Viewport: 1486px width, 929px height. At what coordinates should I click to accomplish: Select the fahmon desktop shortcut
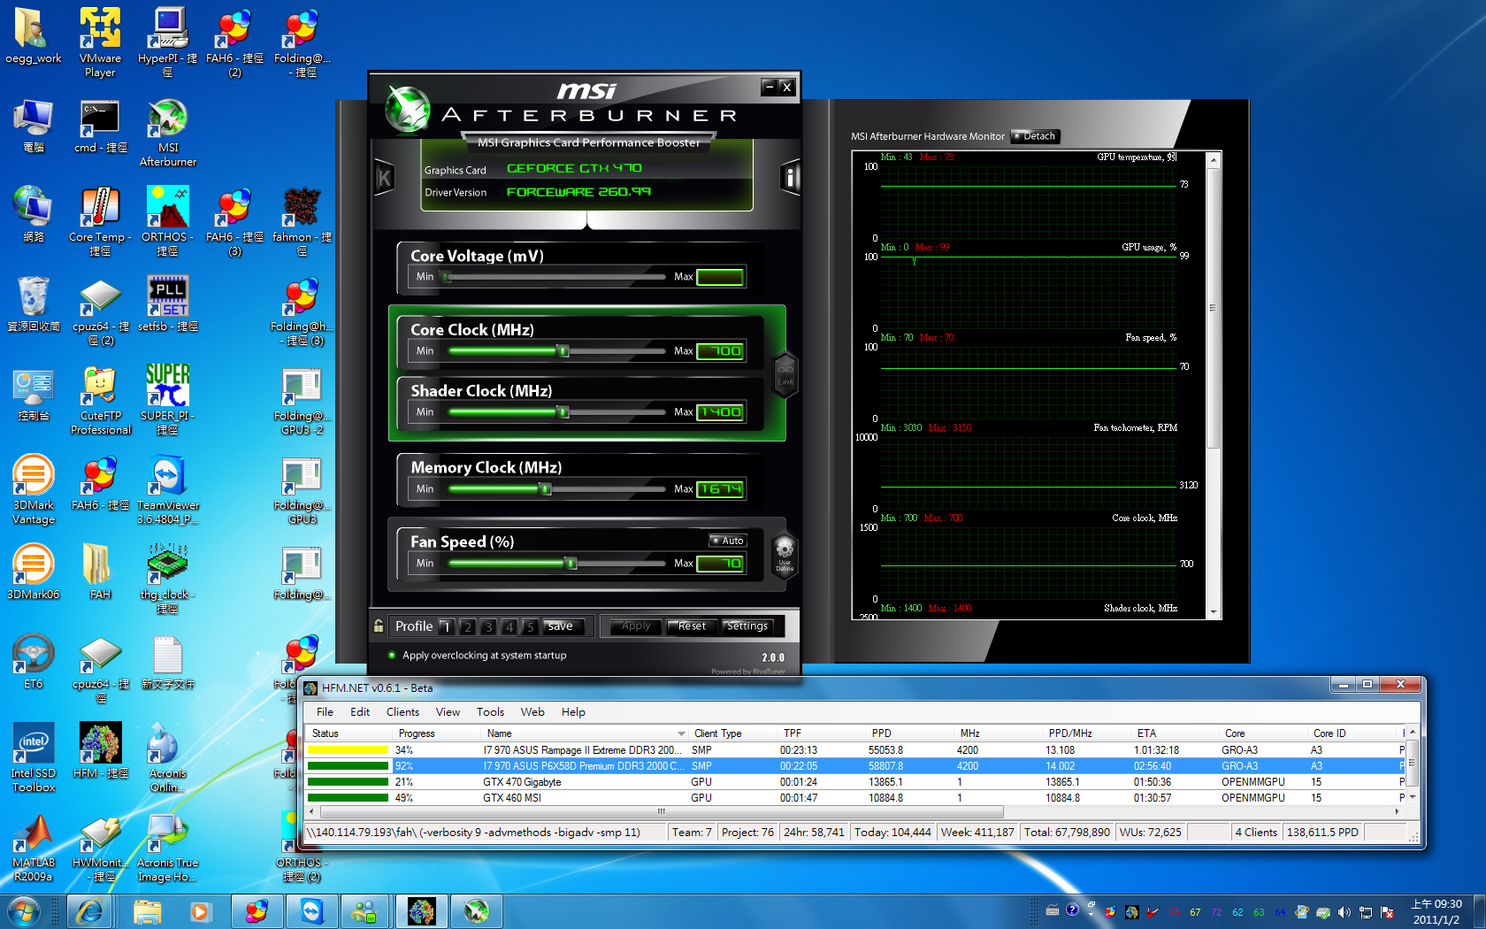click(301, 222)
